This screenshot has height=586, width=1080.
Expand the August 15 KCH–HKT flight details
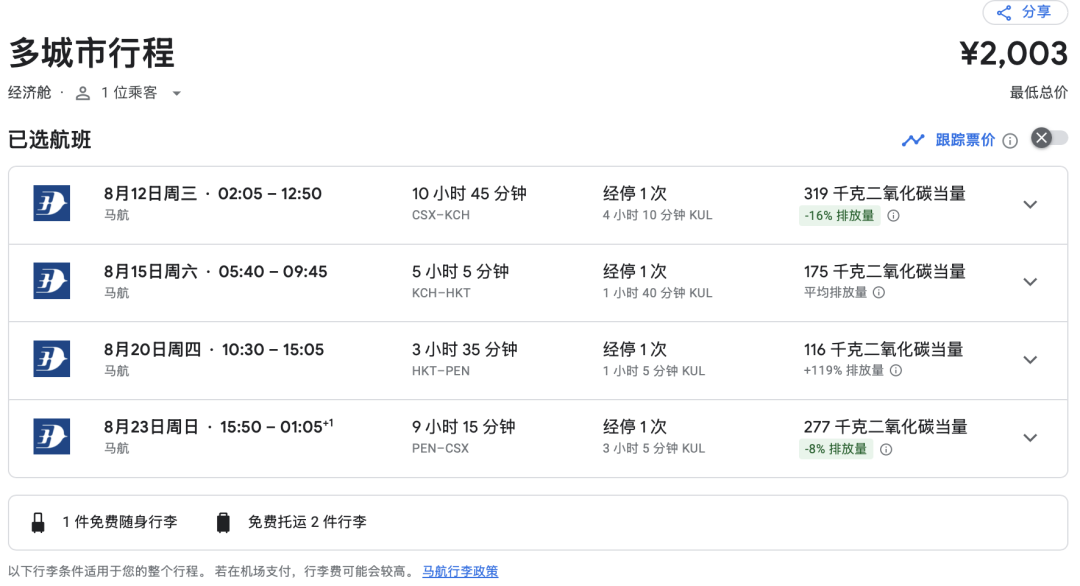1030,282
